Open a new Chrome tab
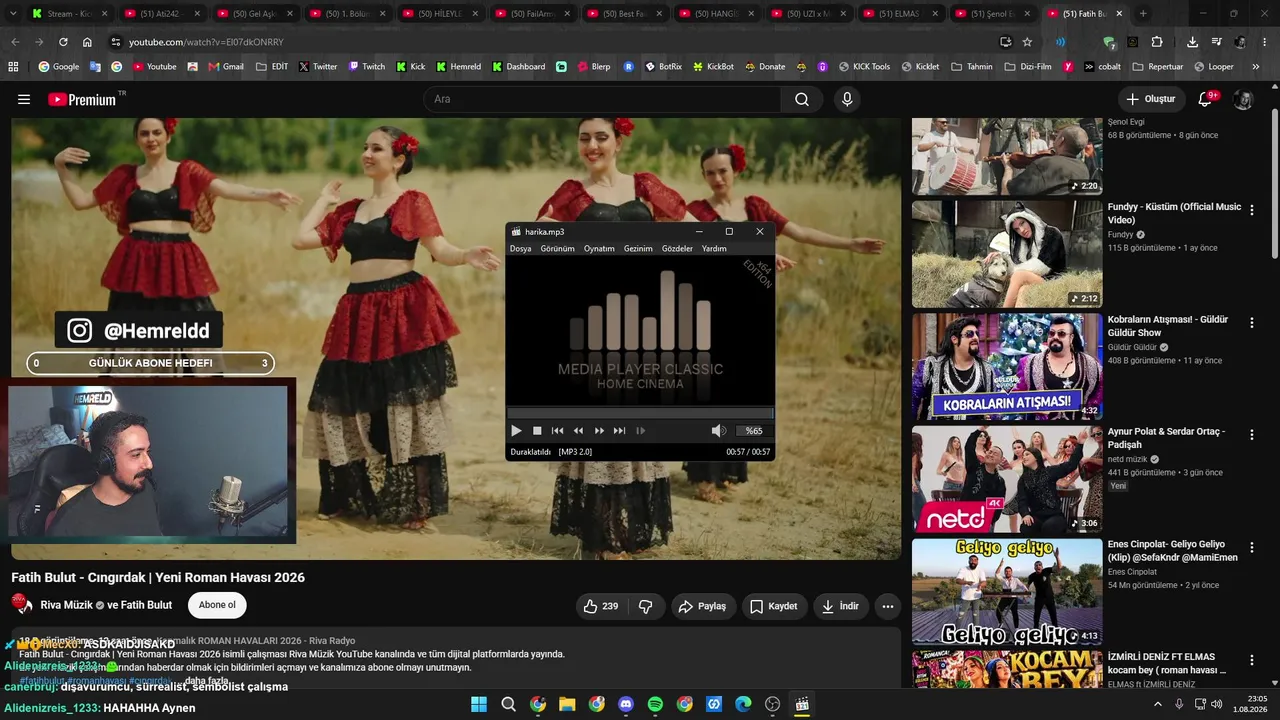1280x720 pixels. (x=1143, y=14)
